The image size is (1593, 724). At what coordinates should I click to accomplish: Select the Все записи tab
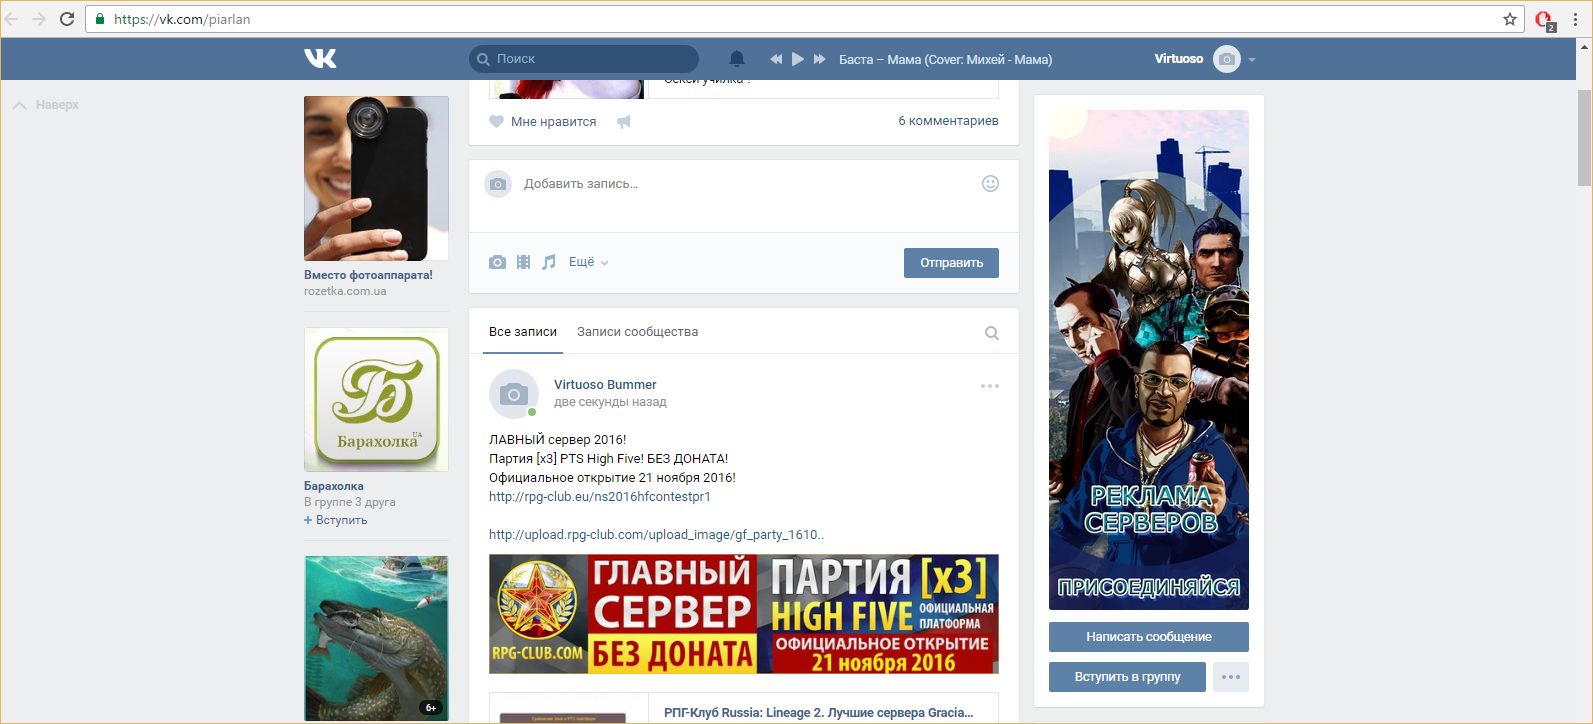click(x=522, y=332)
